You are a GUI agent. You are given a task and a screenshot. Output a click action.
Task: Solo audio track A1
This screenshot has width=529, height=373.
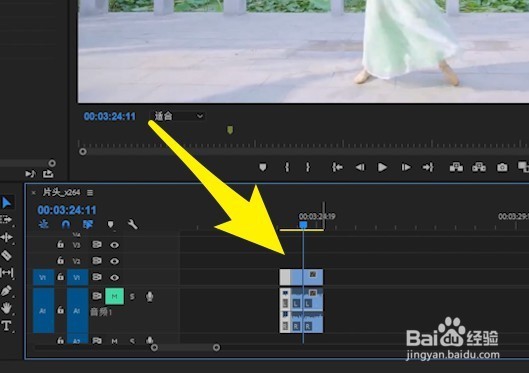click(x=132, y=296)
